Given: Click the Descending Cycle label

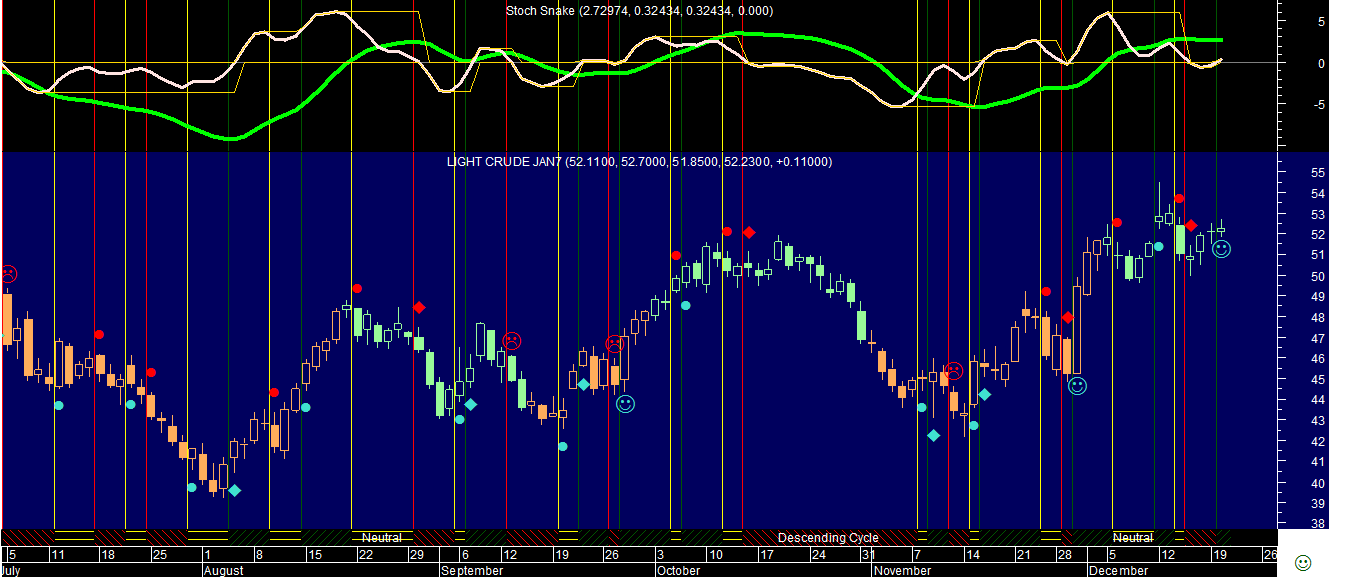Looking at the screenshot, I should tap(828, 538).
